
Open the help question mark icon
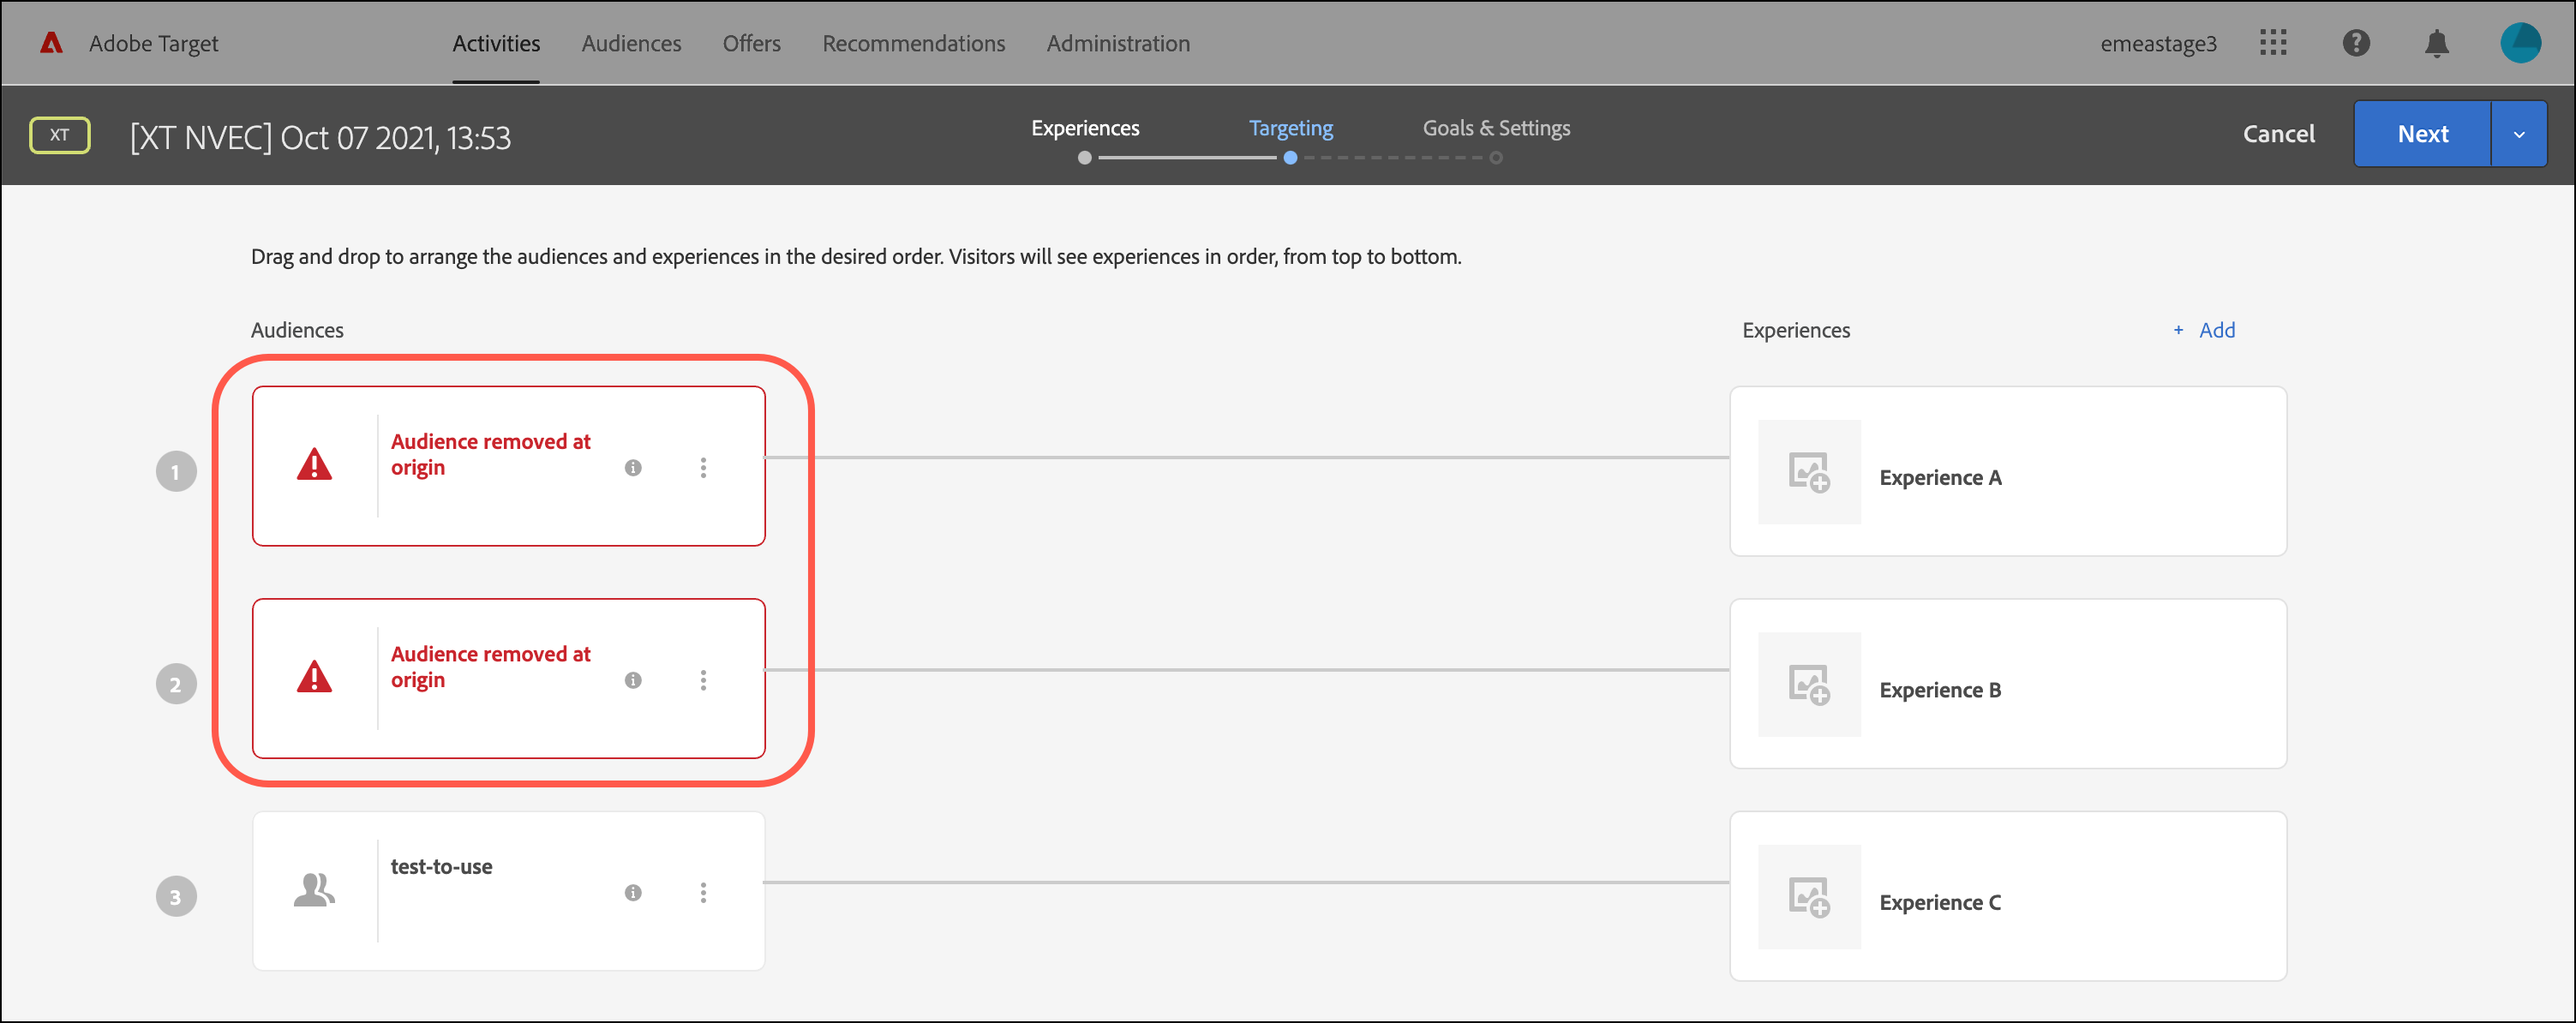(2355, 43)
